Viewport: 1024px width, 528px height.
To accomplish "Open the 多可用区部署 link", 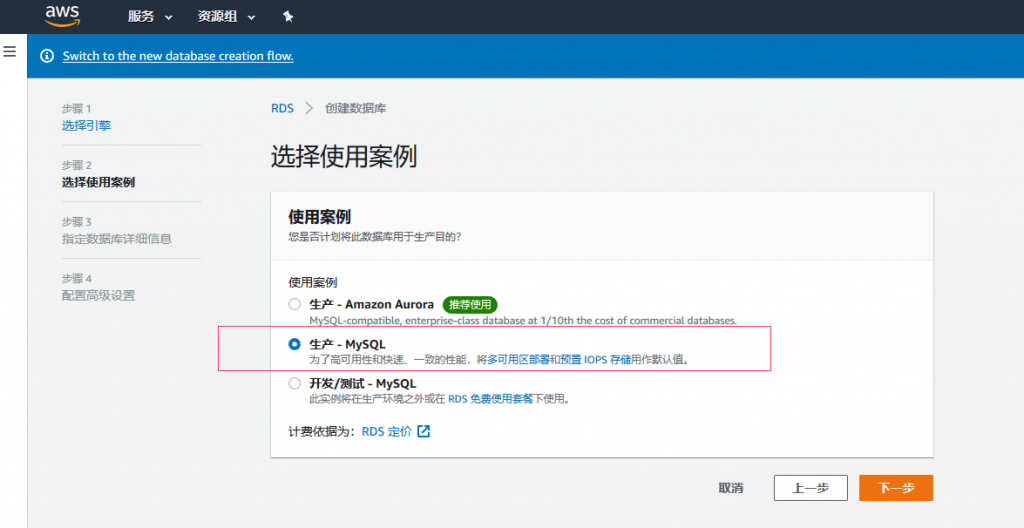I will pyautogui.click(x=518, y=359).
